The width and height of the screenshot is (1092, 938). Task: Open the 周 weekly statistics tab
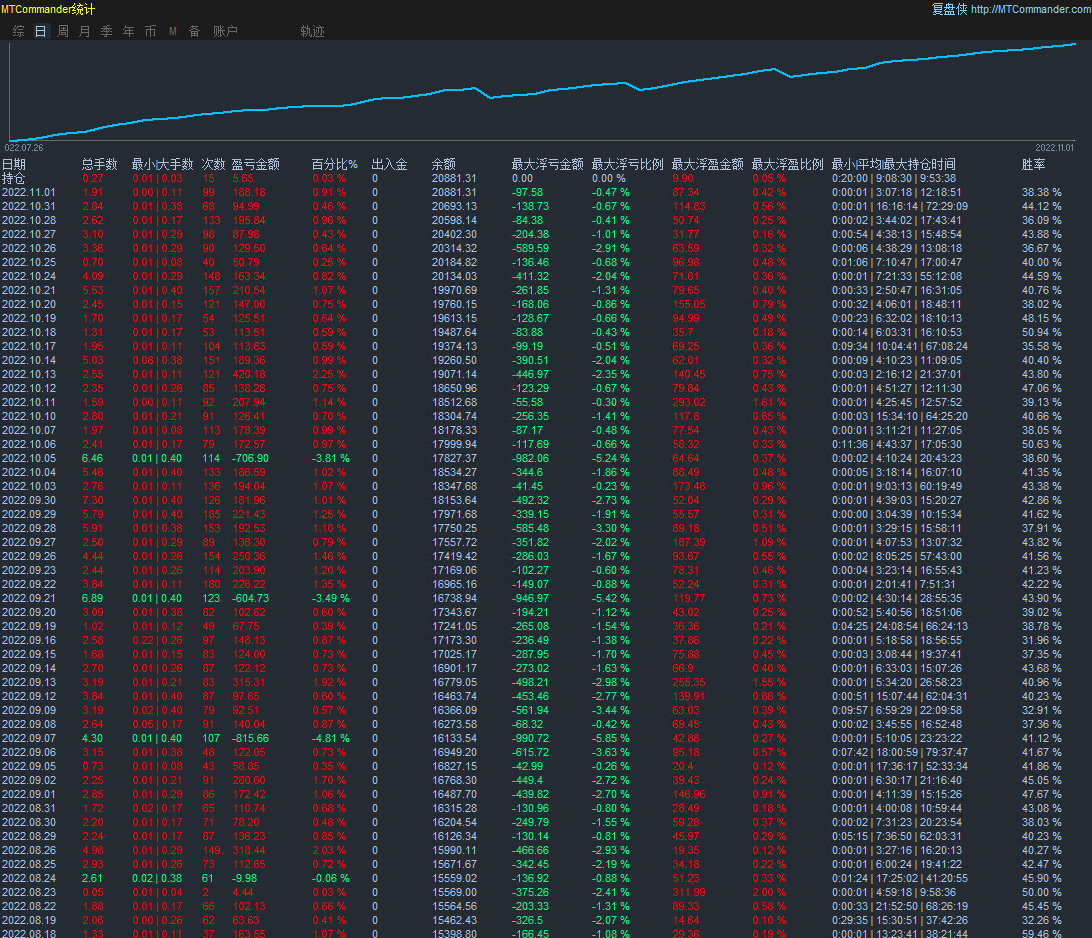click(62, 31)
